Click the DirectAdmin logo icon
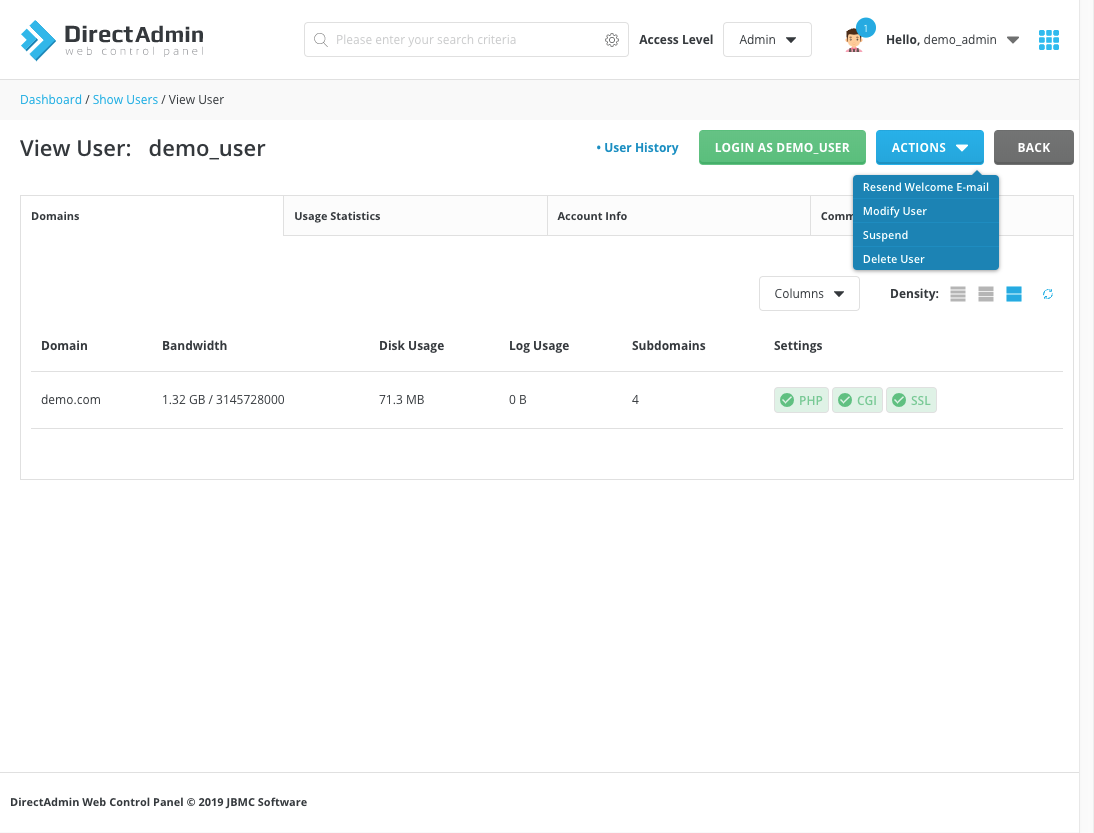 point(38,40)
